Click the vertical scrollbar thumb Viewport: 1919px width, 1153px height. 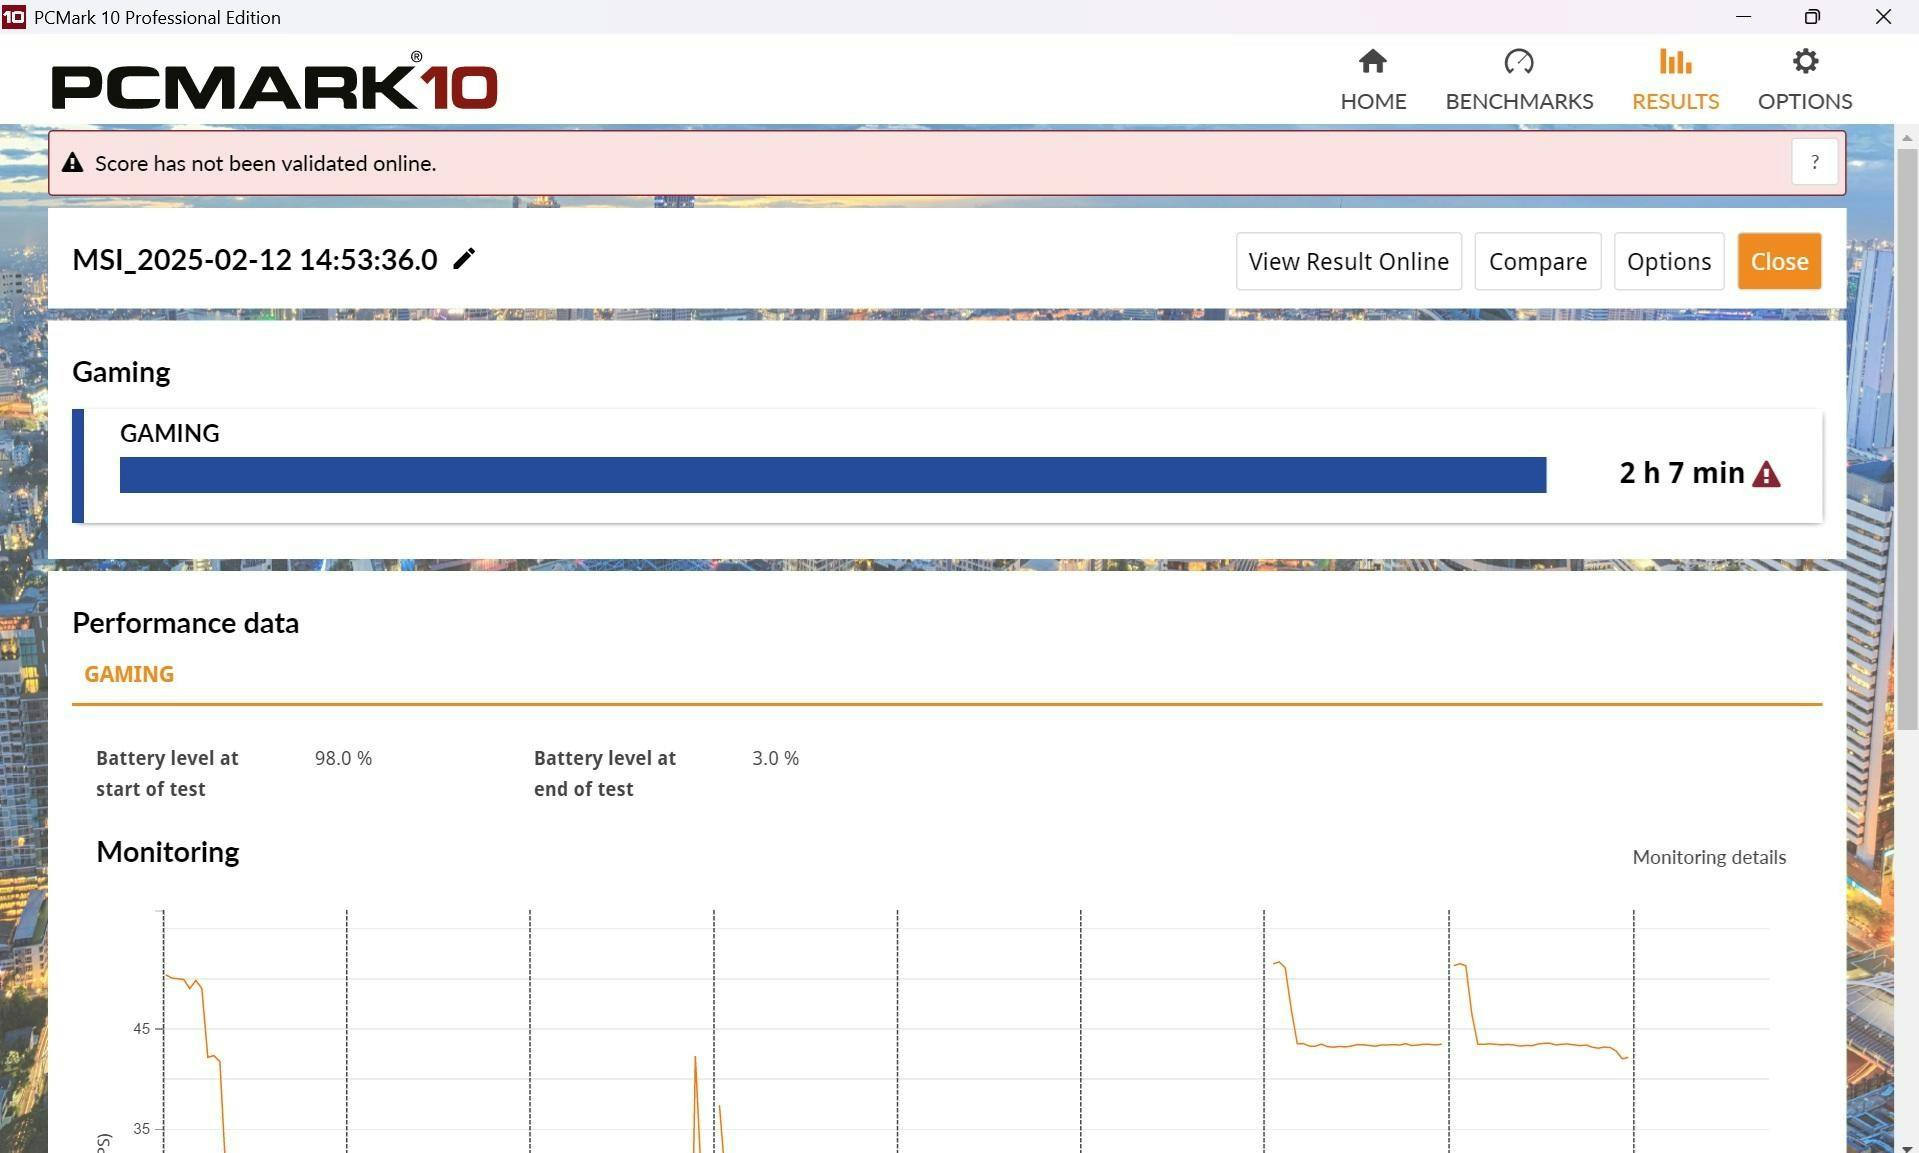coord(1907,438)
